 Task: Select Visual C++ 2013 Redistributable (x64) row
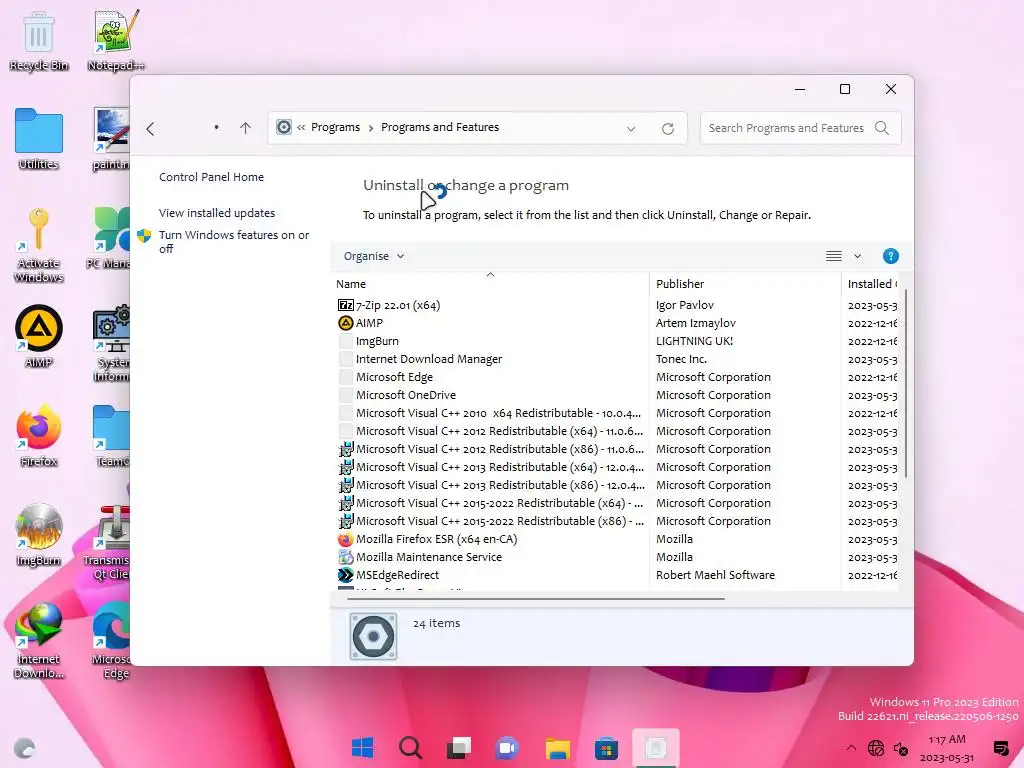click(617, 467)
